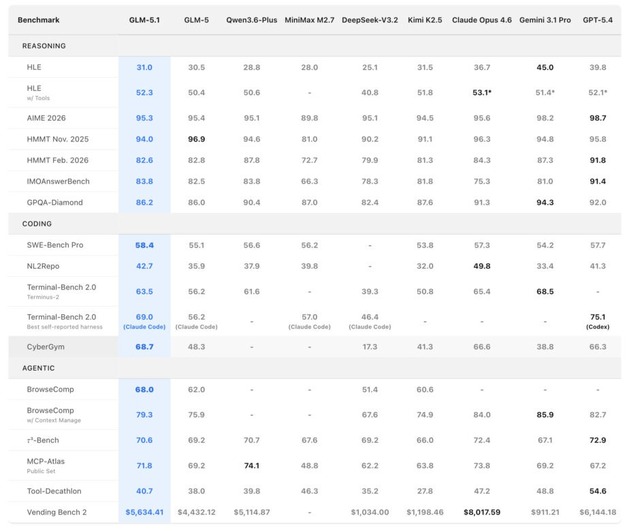640x531 pixels.
Task: Click the DeepSeek-V3.2 column header
Action: click(x=370, y=19)
